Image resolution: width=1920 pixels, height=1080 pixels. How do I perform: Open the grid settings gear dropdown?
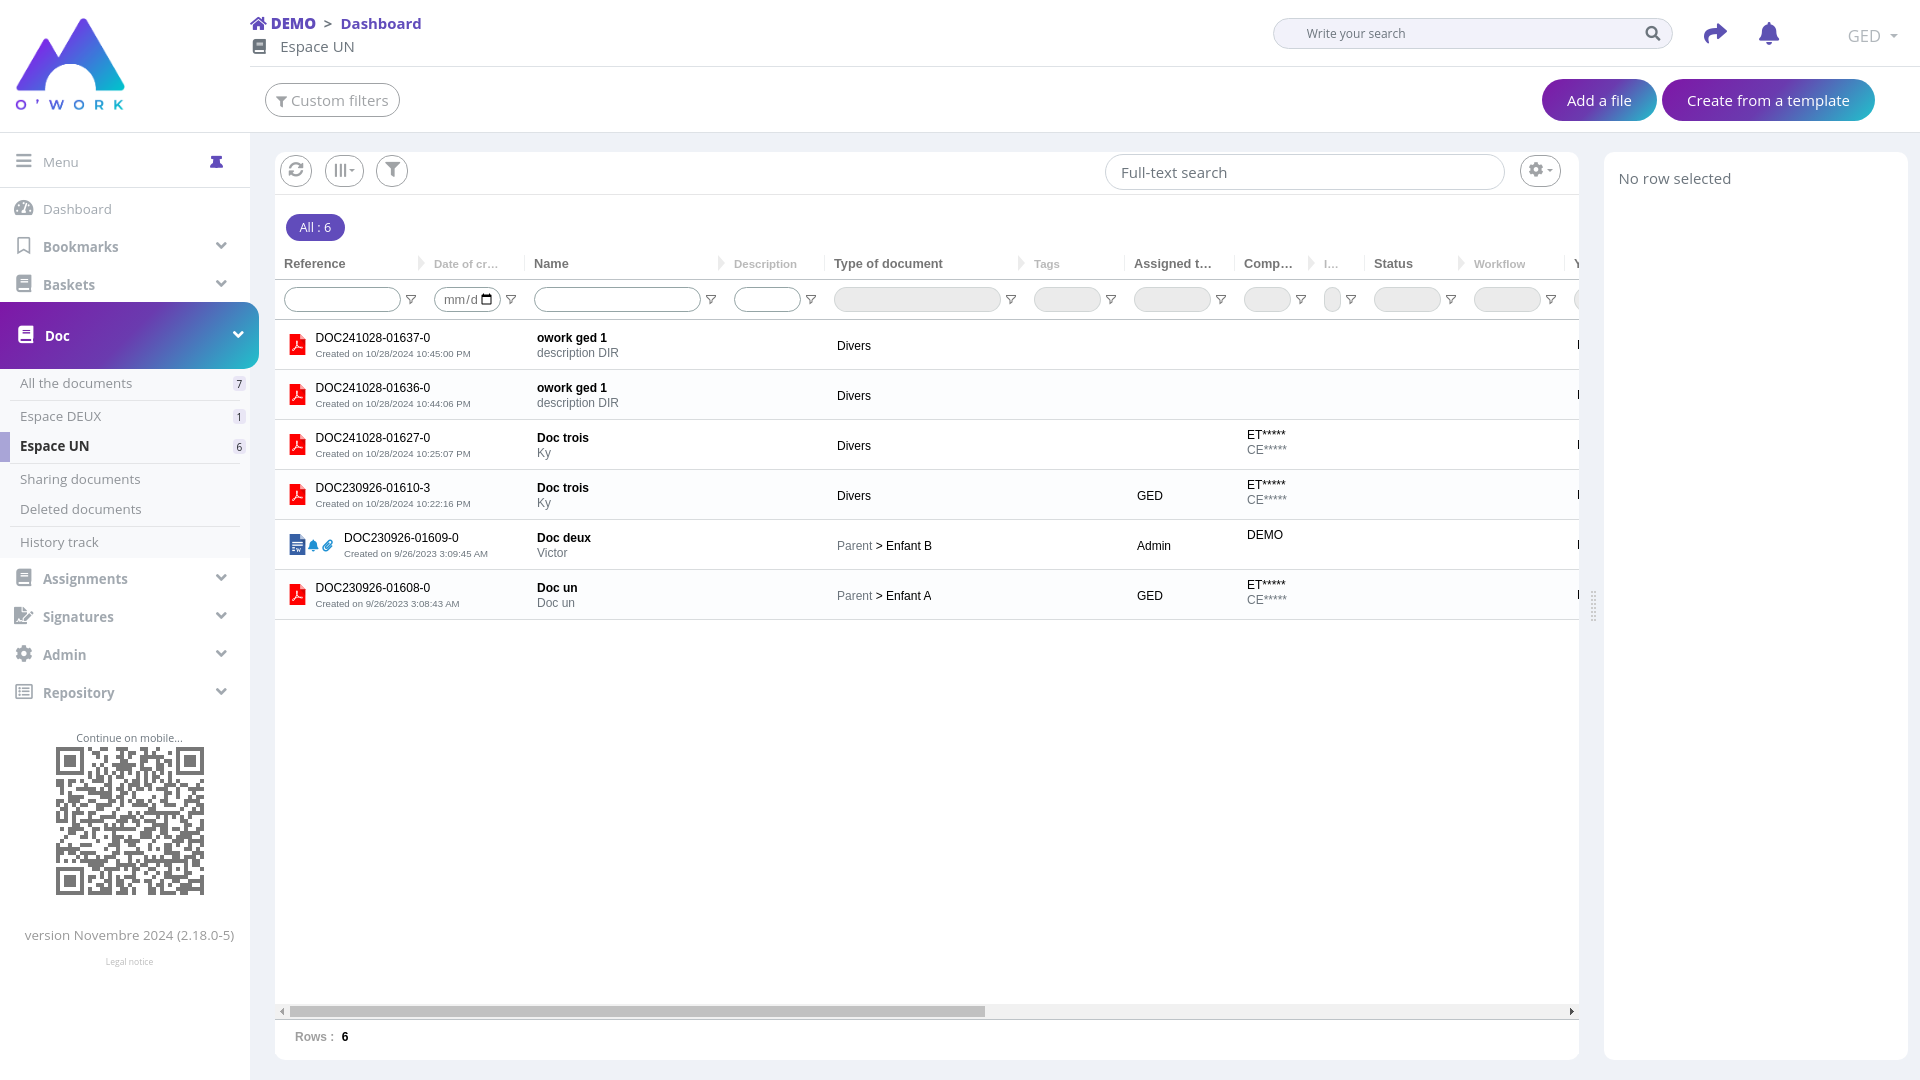click(x=1540, y=171)
